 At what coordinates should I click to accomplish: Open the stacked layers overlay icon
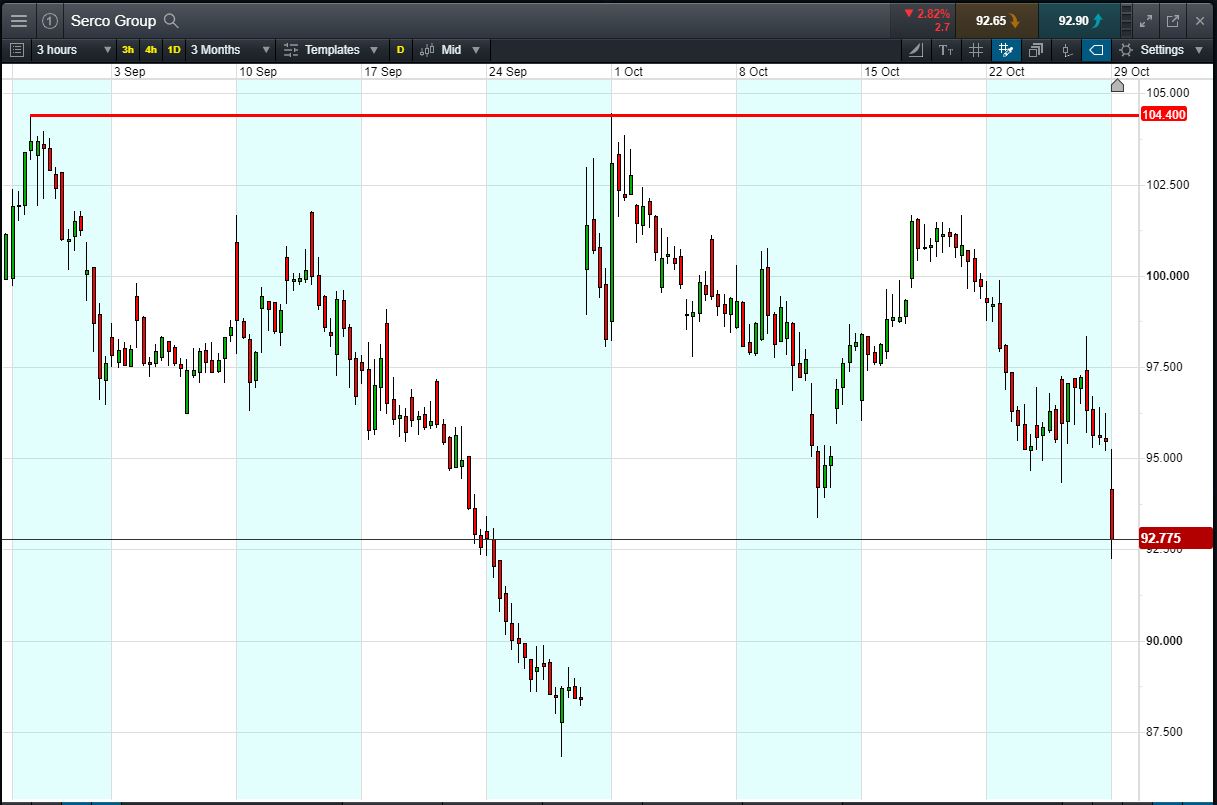click(1036, 49)
